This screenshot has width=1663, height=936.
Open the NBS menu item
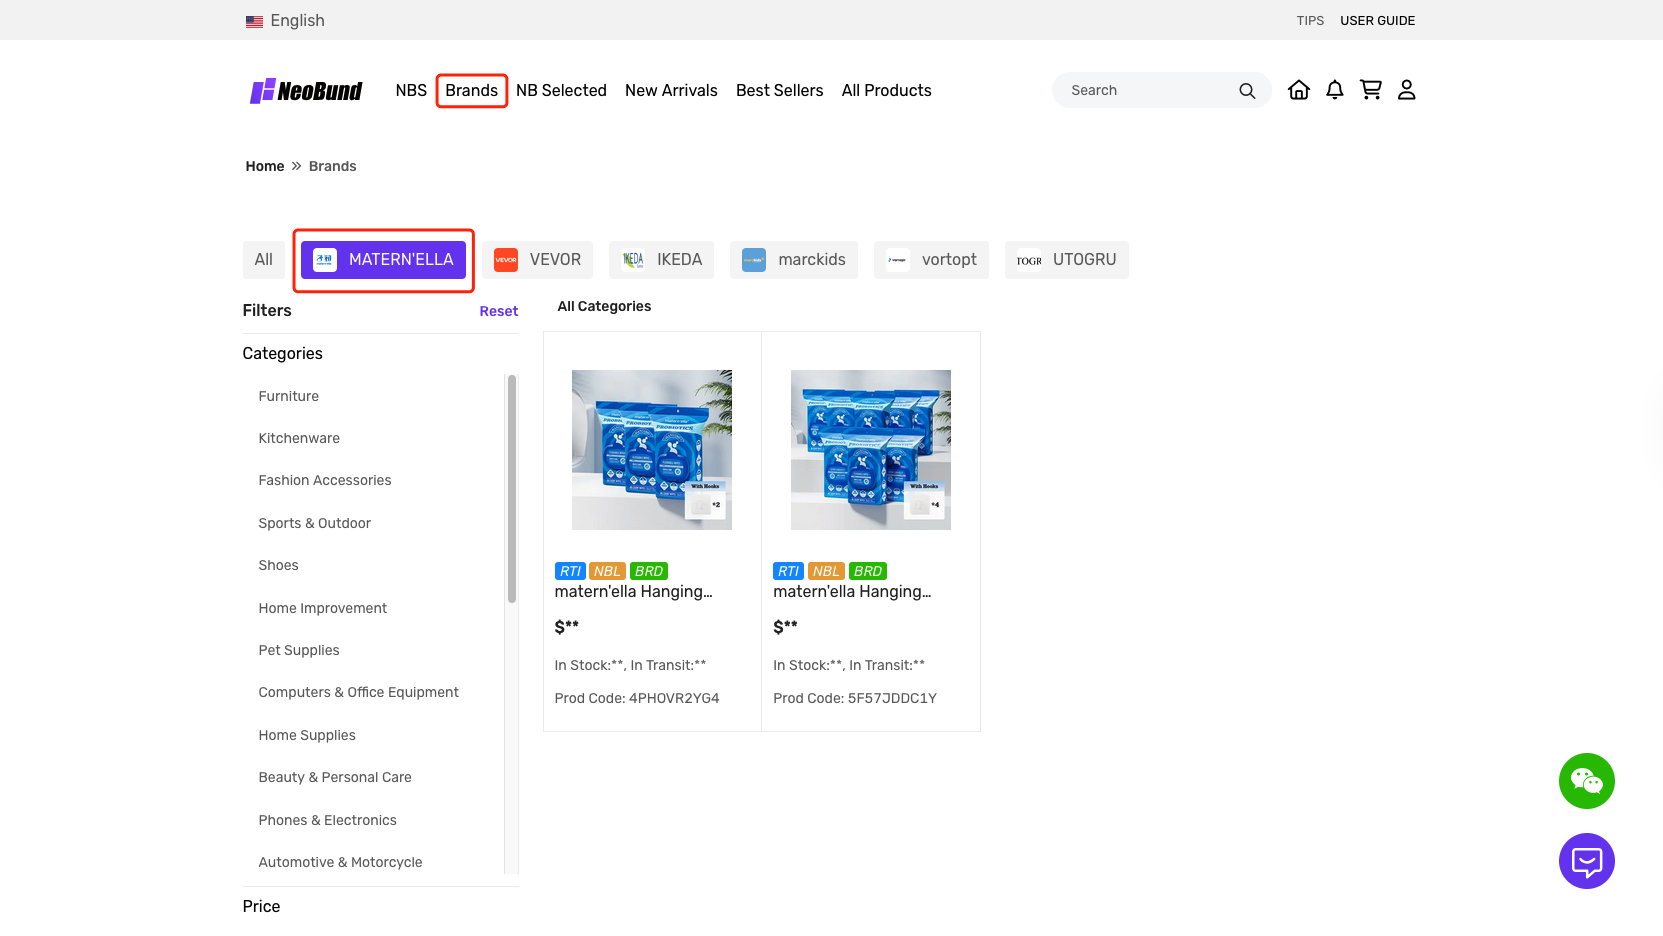click(x=411, y=91)
